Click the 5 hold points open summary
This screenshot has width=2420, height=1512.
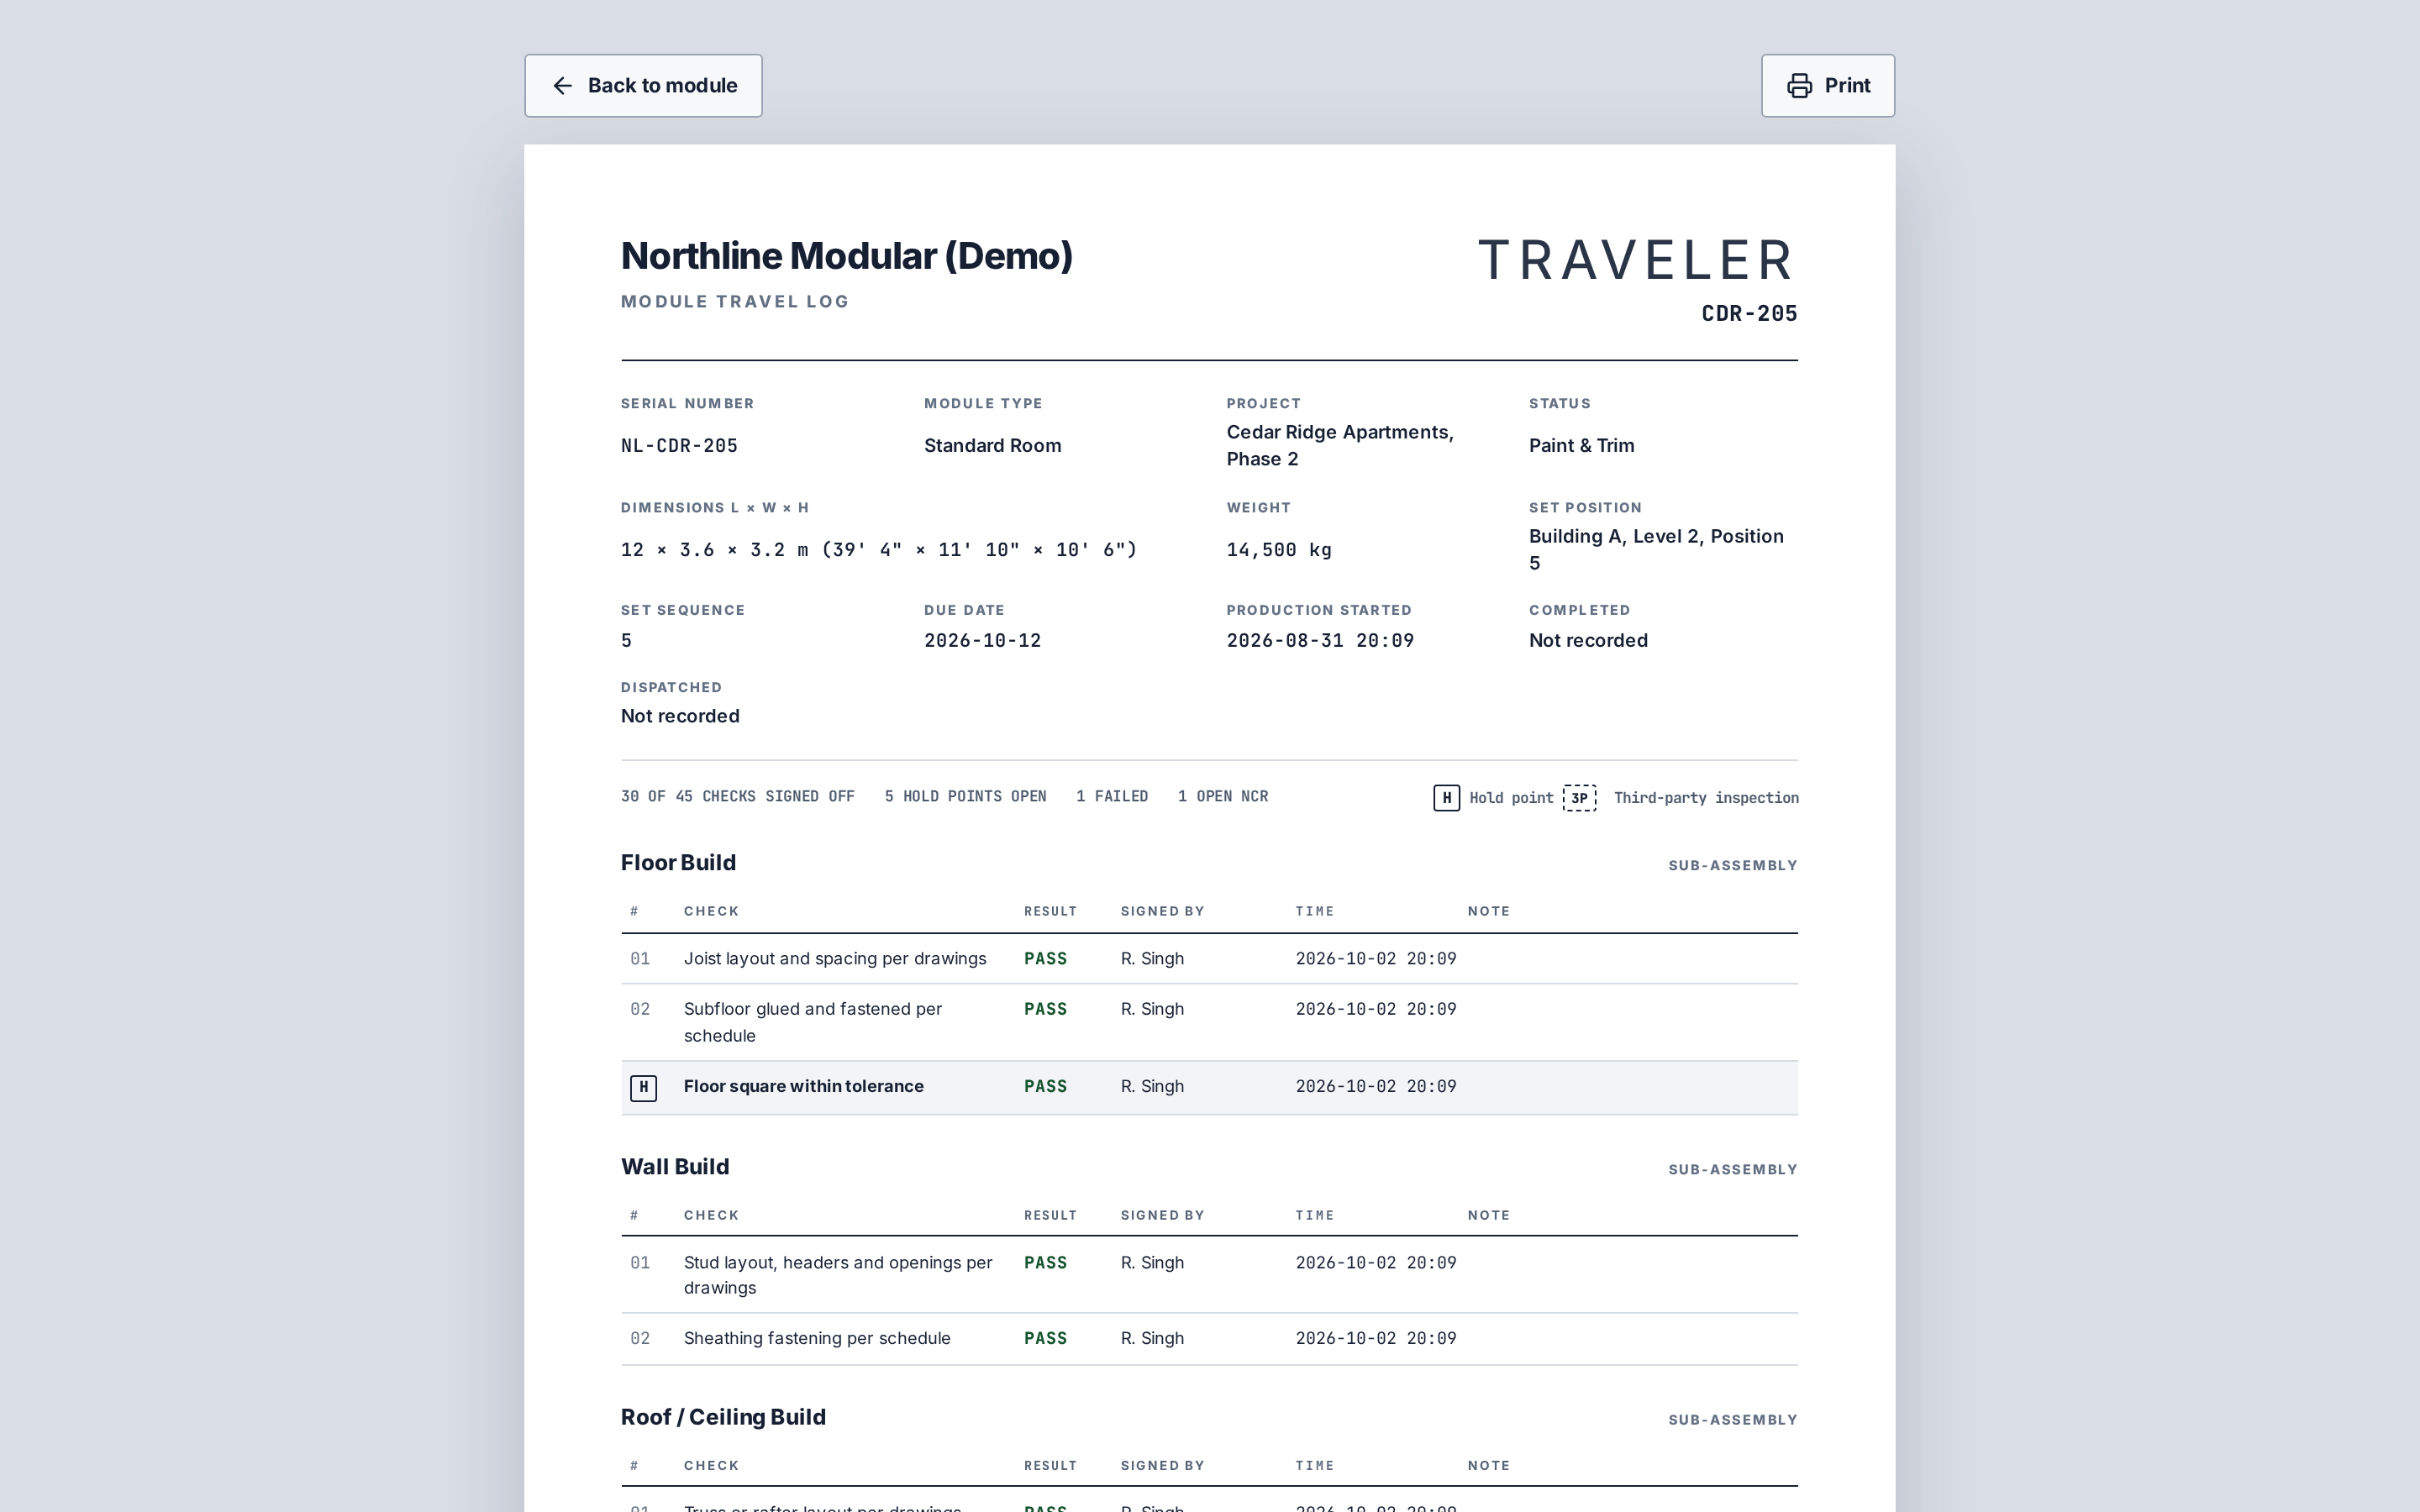(965, 797)
